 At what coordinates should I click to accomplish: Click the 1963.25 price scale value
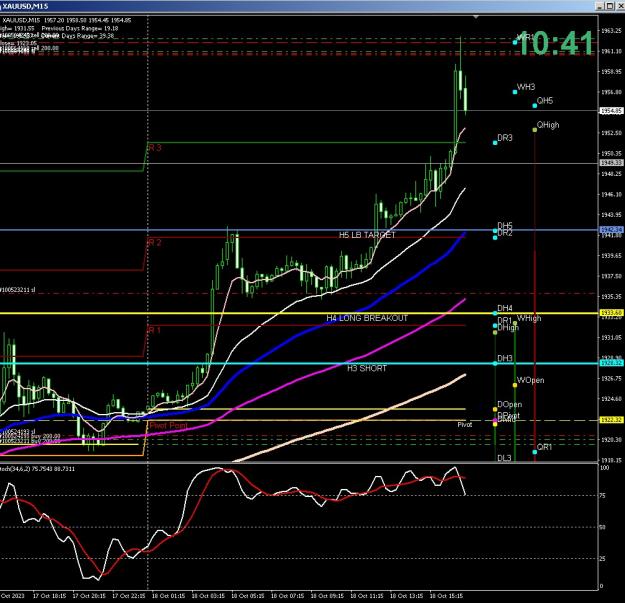[611, 31]
